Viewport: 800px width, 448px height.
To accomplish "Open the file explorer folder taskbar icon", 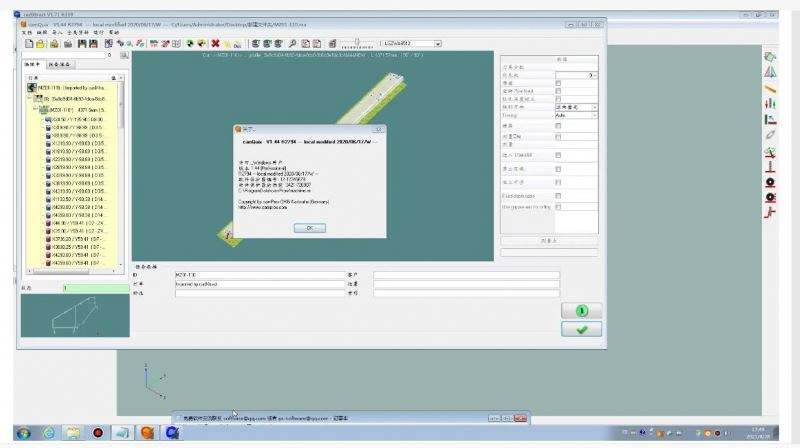I will click(73, 433).
